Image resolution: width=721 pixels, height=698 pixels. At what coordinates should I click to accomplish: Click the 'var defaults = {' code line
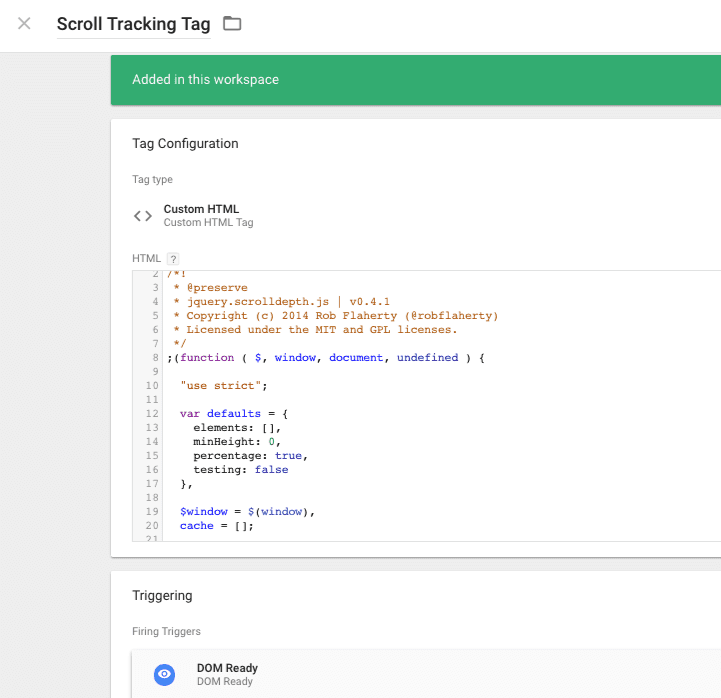pos(234,414)
